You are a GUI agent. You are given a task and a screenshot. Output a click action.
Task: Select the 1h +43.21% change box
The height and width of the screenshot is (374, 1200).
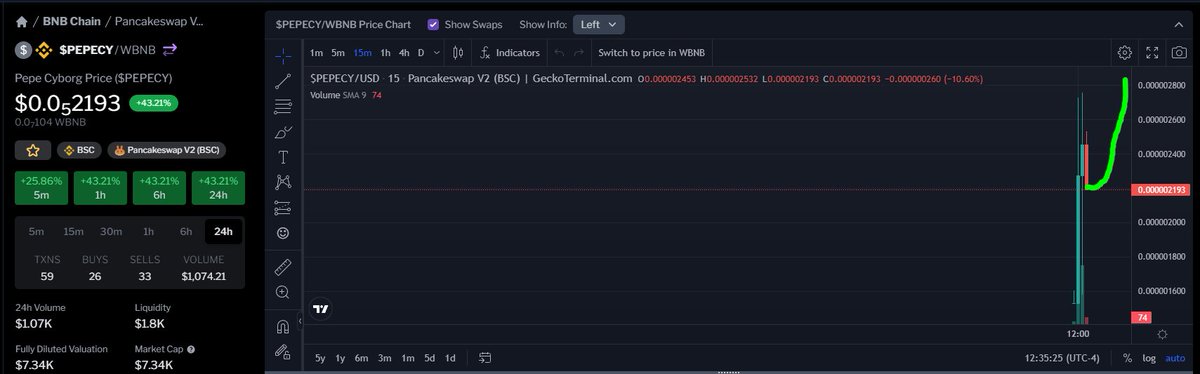100,187
